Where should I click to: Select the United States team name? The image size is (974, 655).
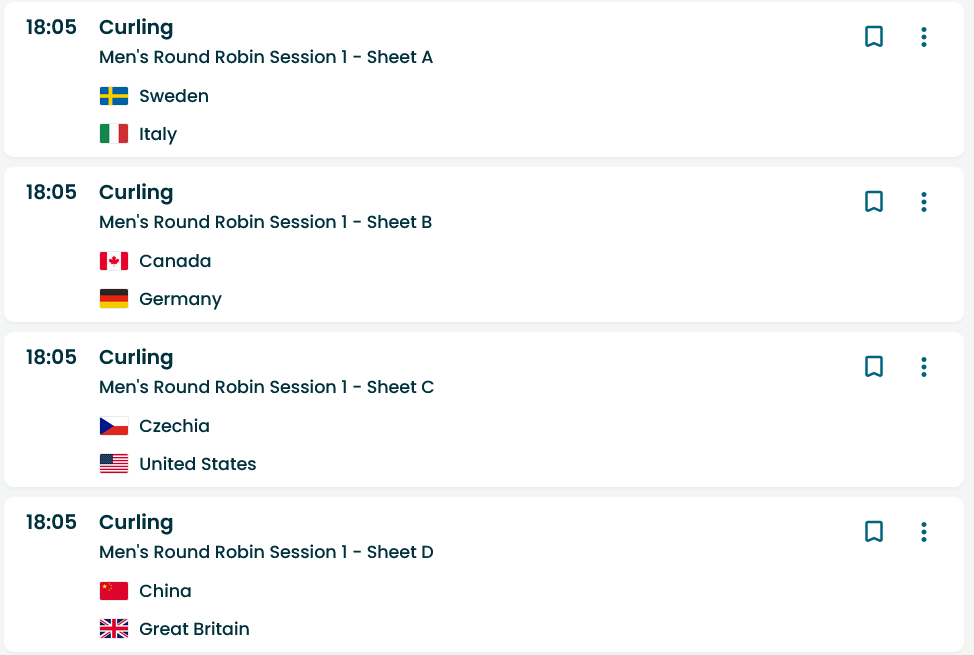tap(198, 464)
